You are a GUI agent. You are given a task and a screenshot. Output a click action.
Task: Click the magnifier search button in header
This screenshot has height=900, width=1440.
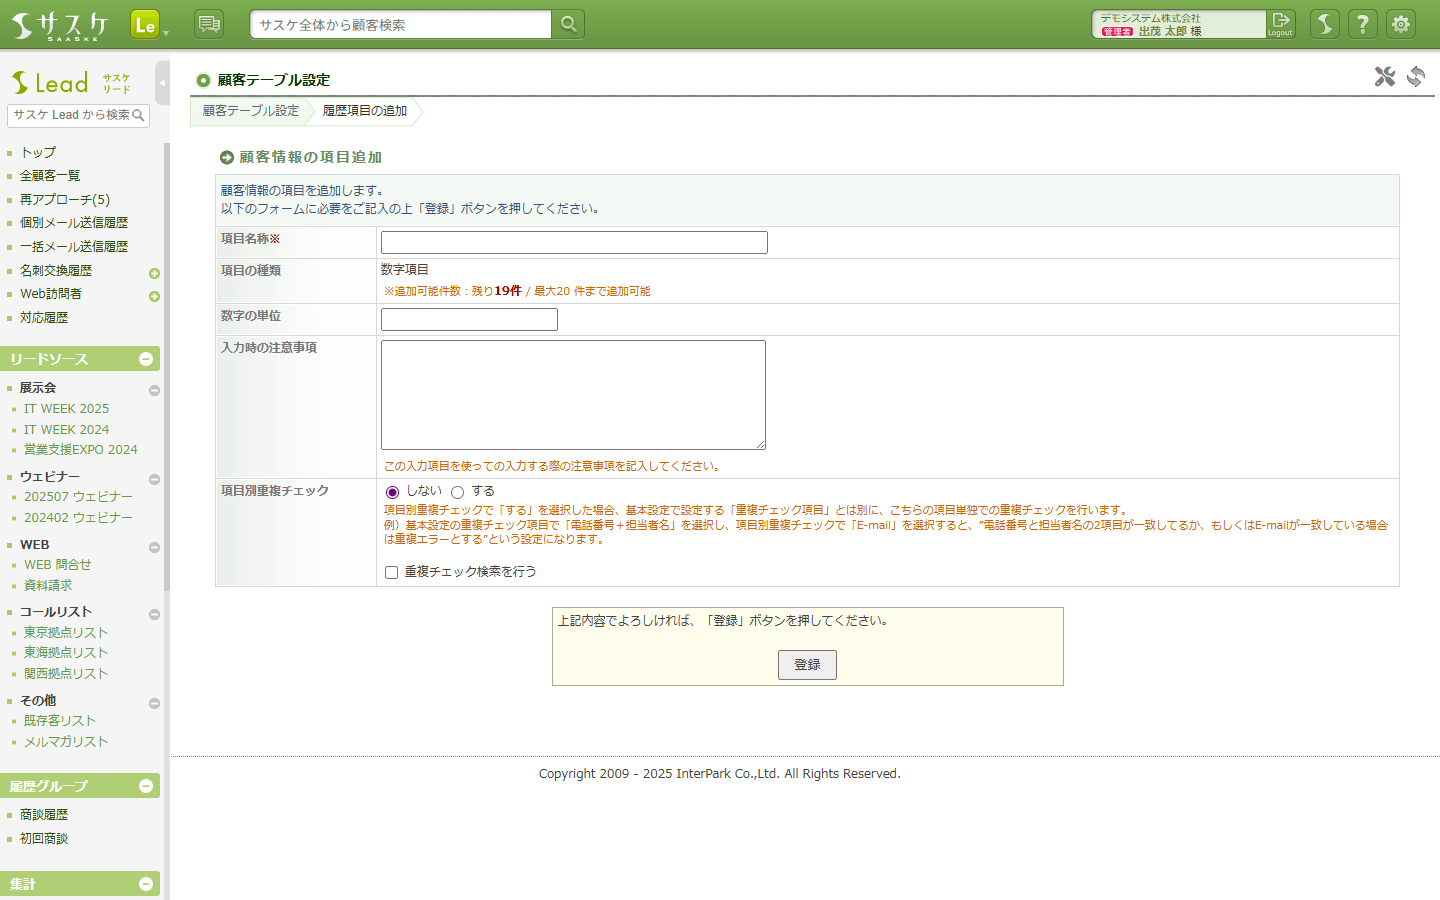pos(568,24)
